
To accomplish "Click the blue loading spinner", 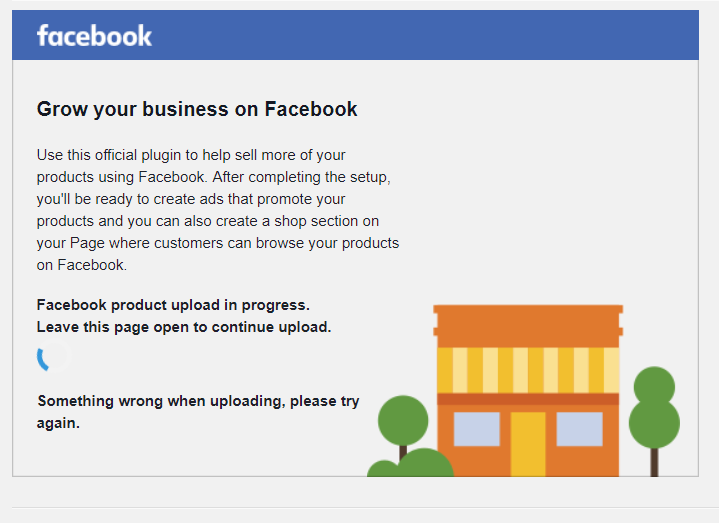I will 54,356.
